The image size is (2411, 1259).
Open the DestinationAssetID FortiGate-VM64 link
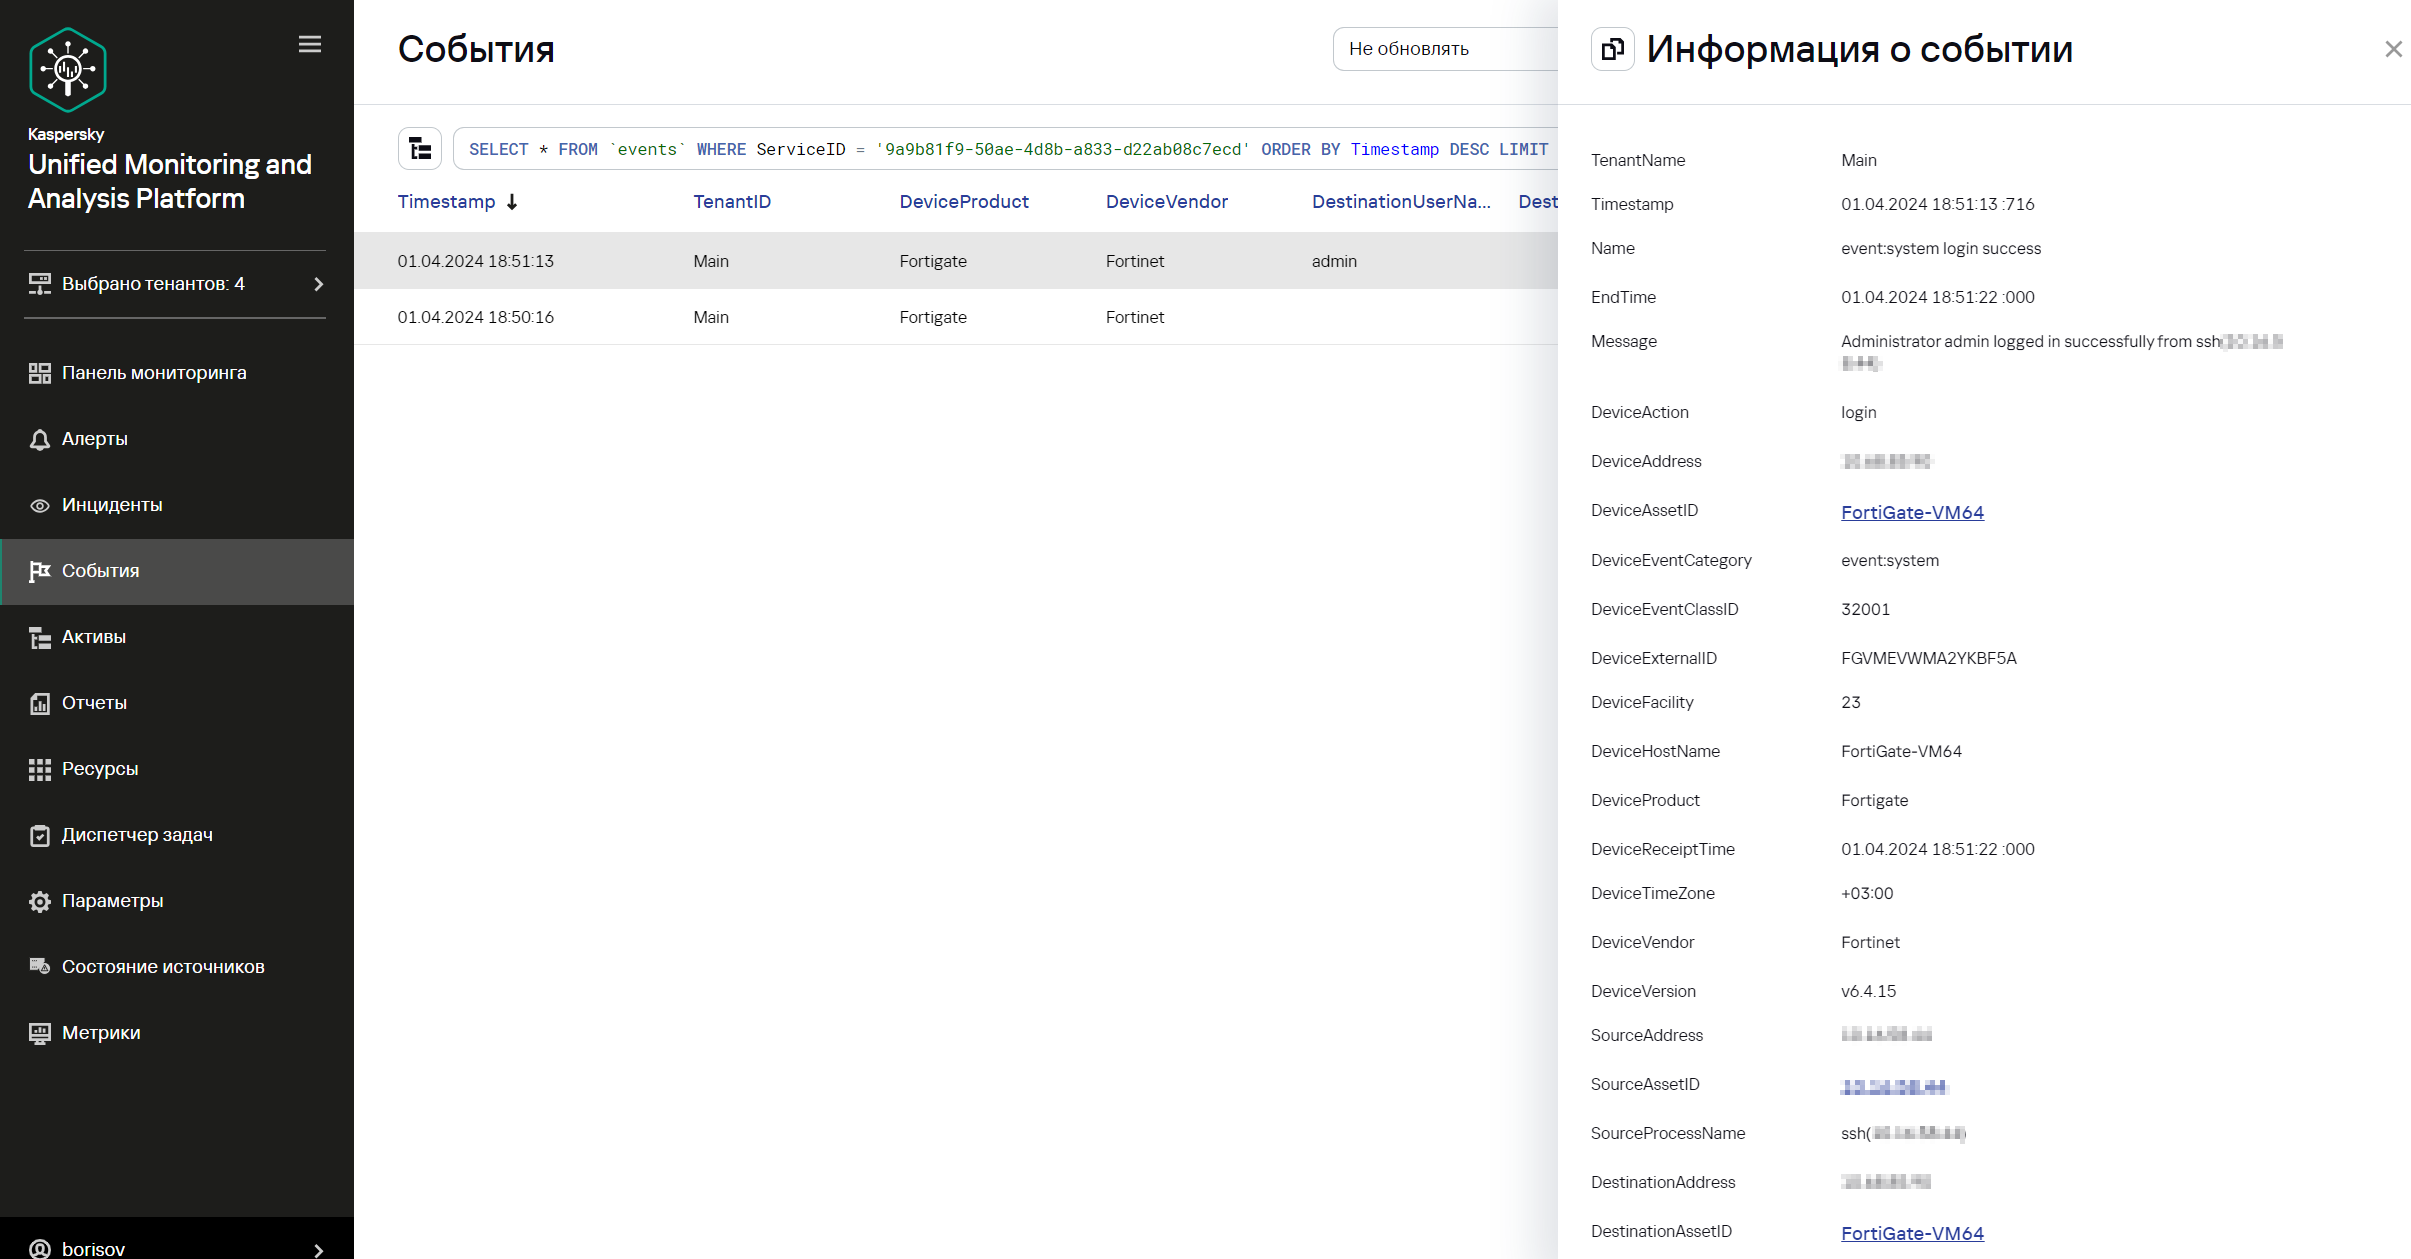click(x=1912, y=1233)
